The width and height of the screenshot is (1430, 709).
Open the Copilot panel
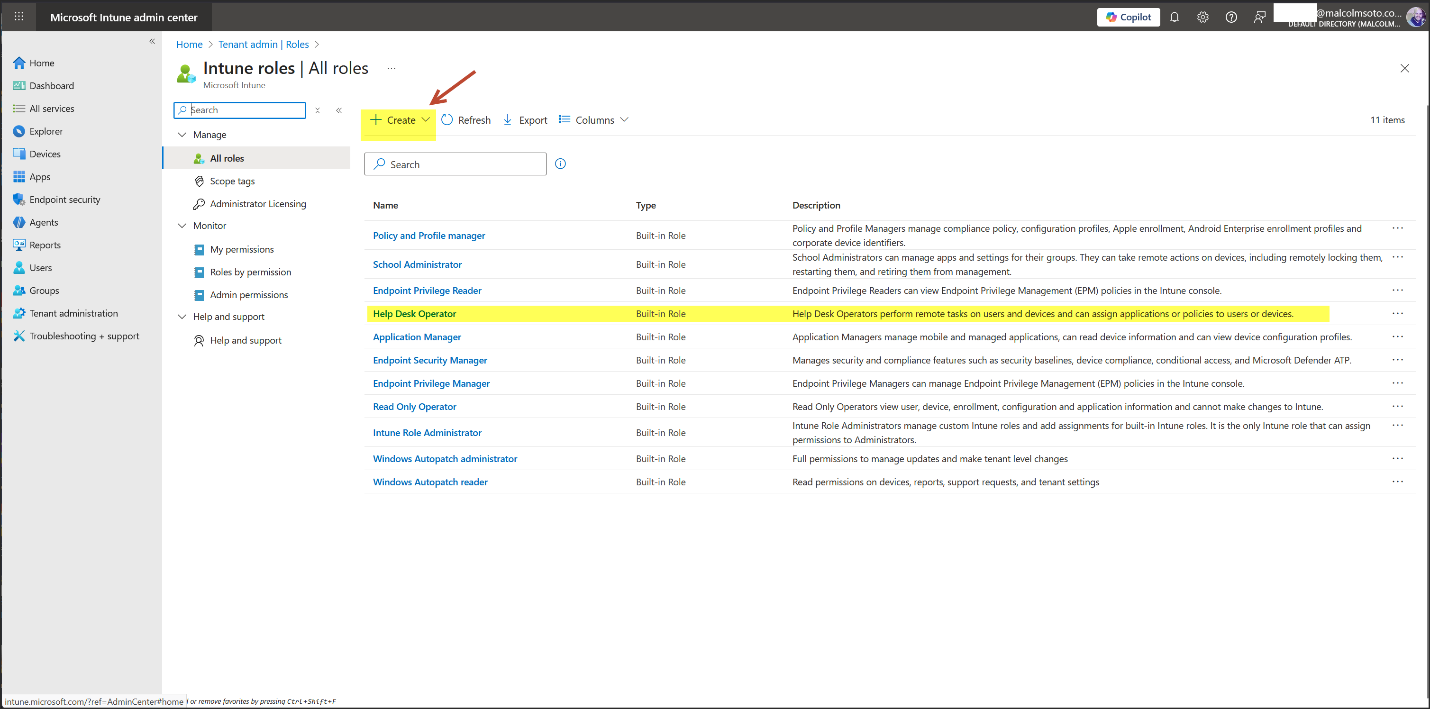pos(1128,17)
